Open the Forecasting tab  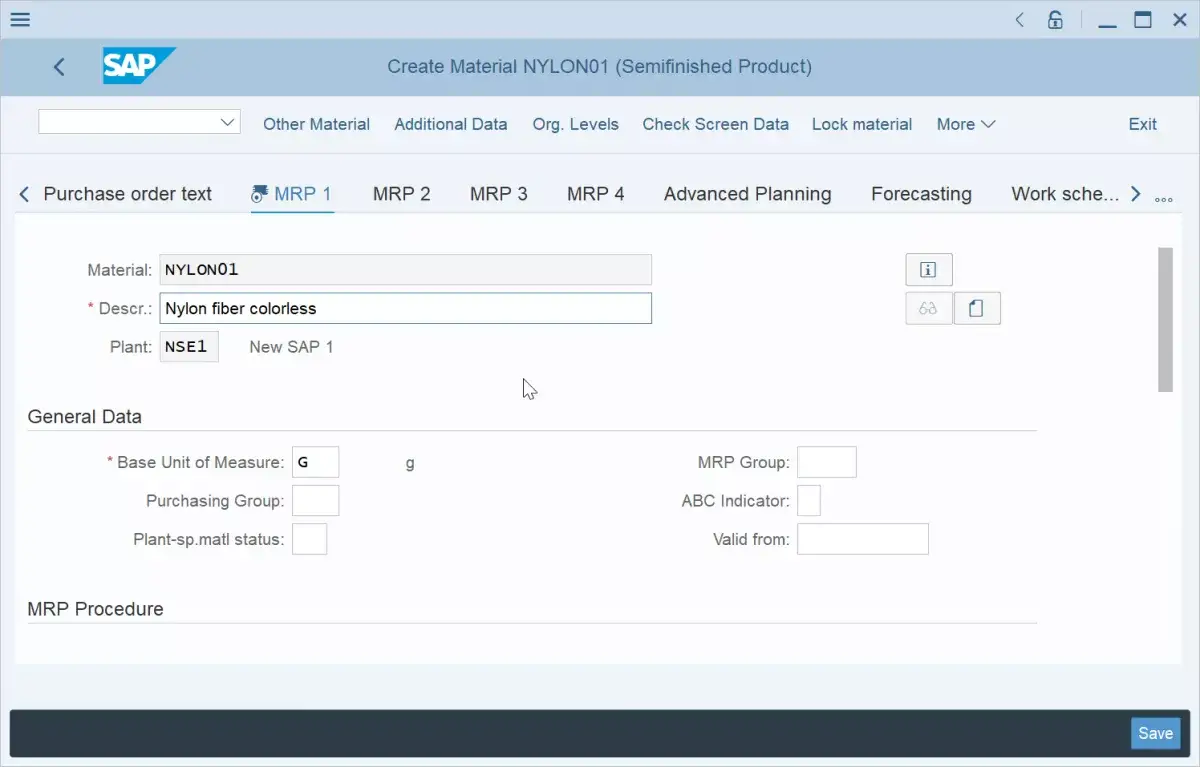921,194
